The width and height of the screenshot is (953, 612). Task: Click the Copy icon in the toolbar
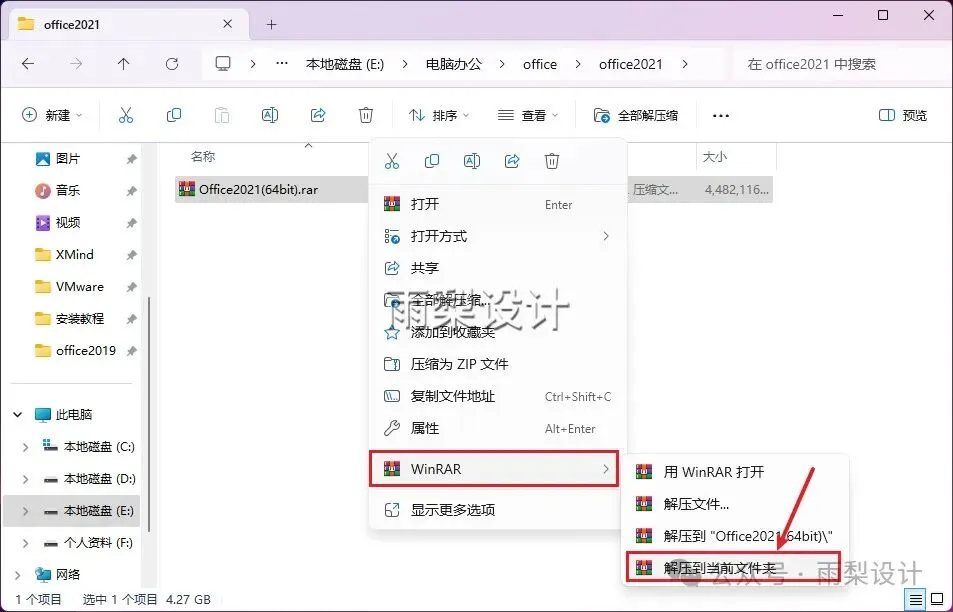174,115
